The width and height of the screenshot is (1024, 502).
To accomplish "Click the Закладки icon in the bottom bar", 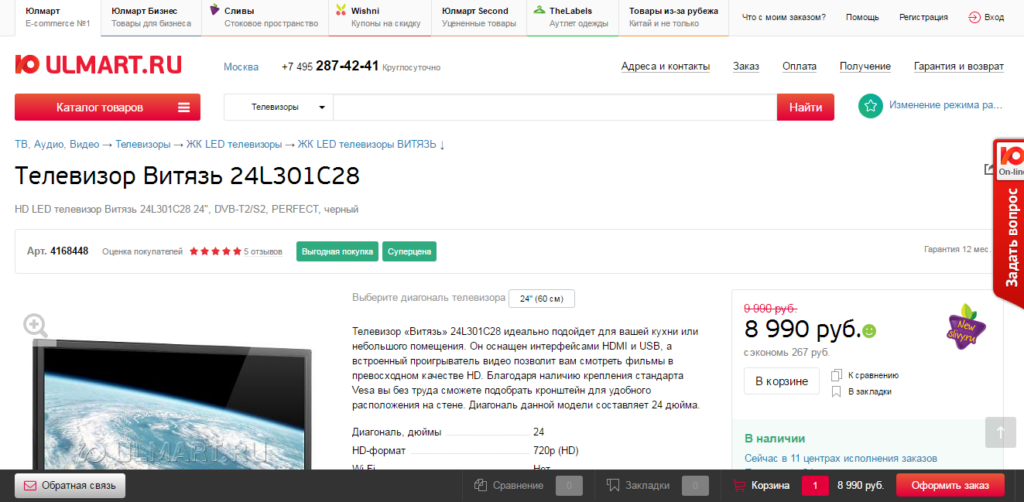I will pos(613,485).
